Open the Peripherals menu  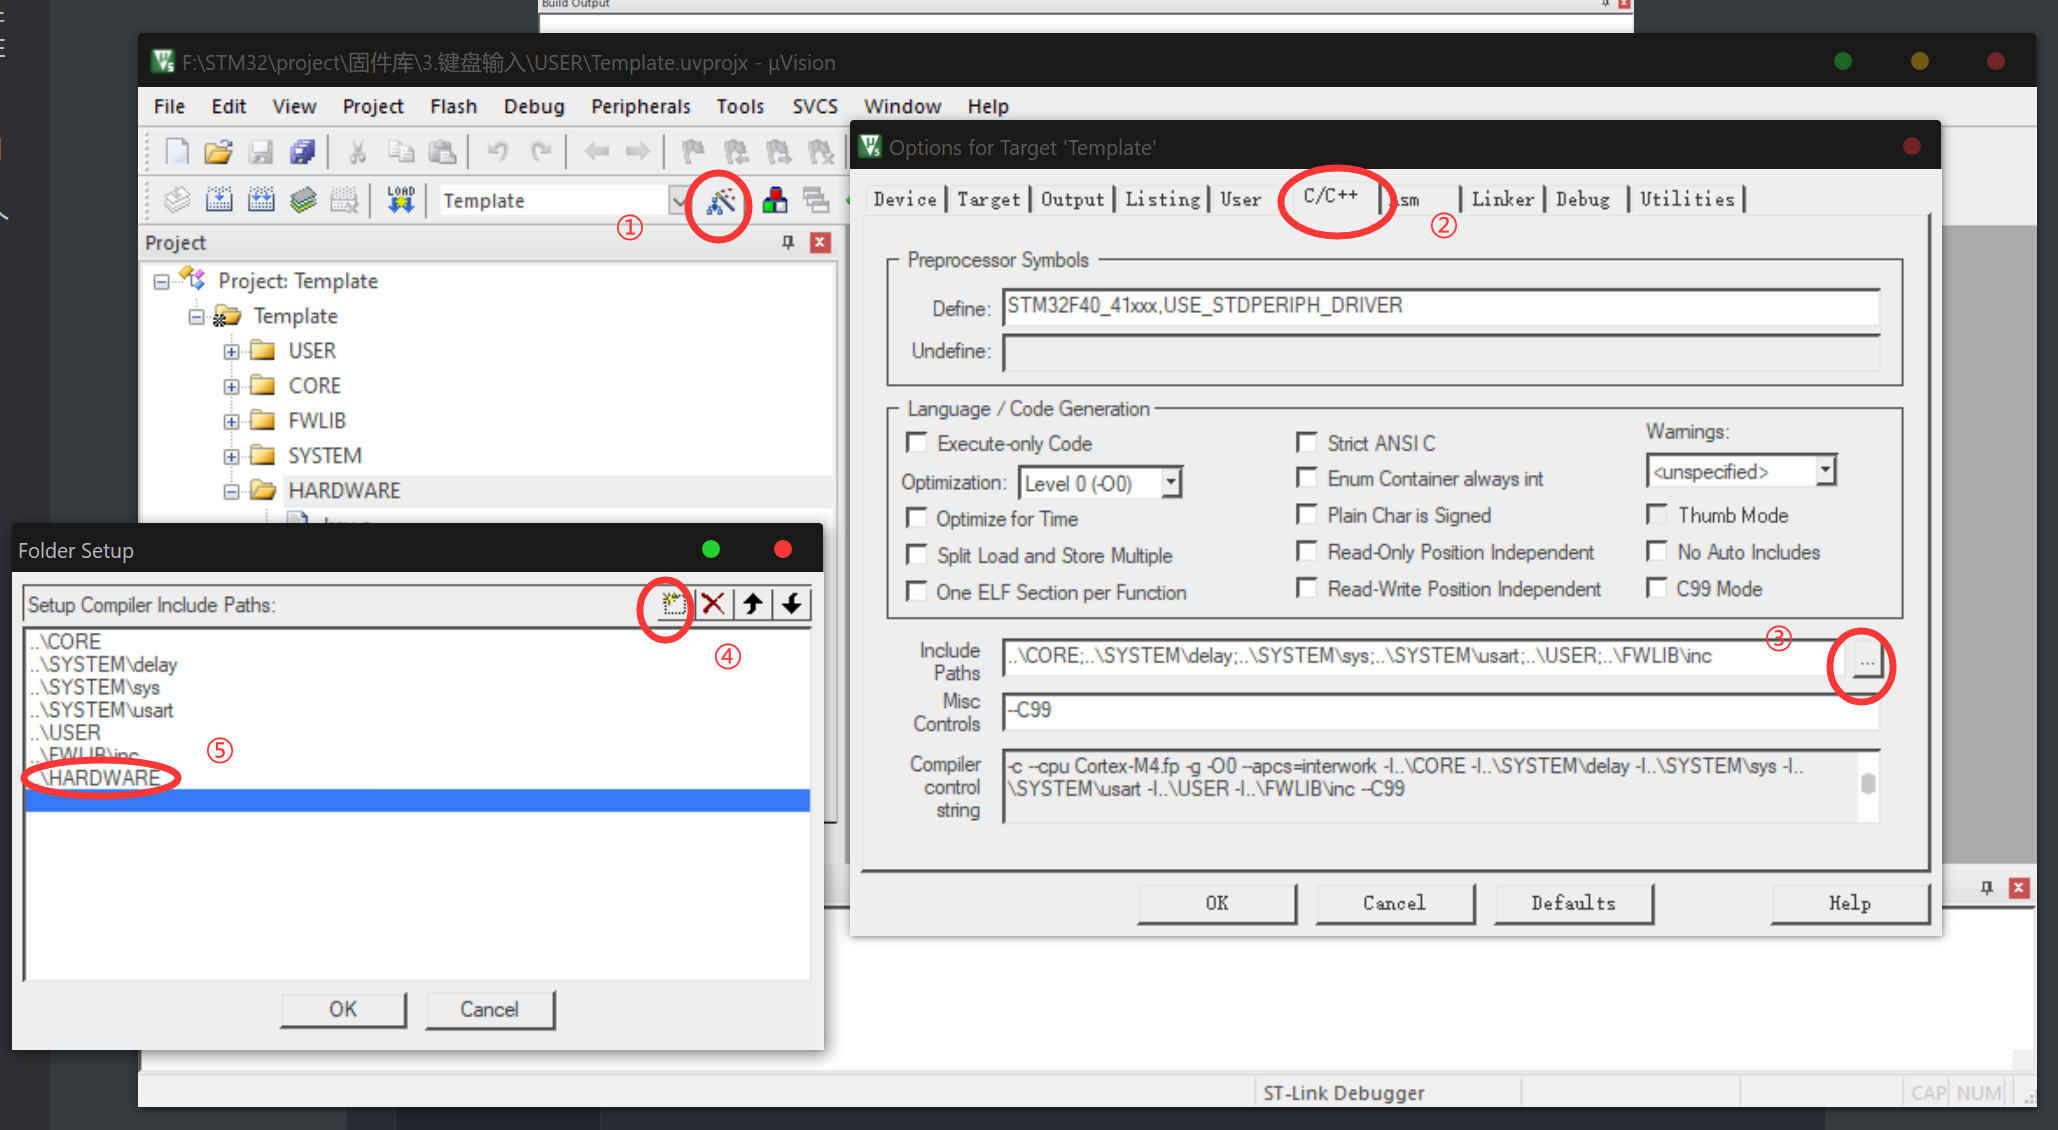point(640,106)
